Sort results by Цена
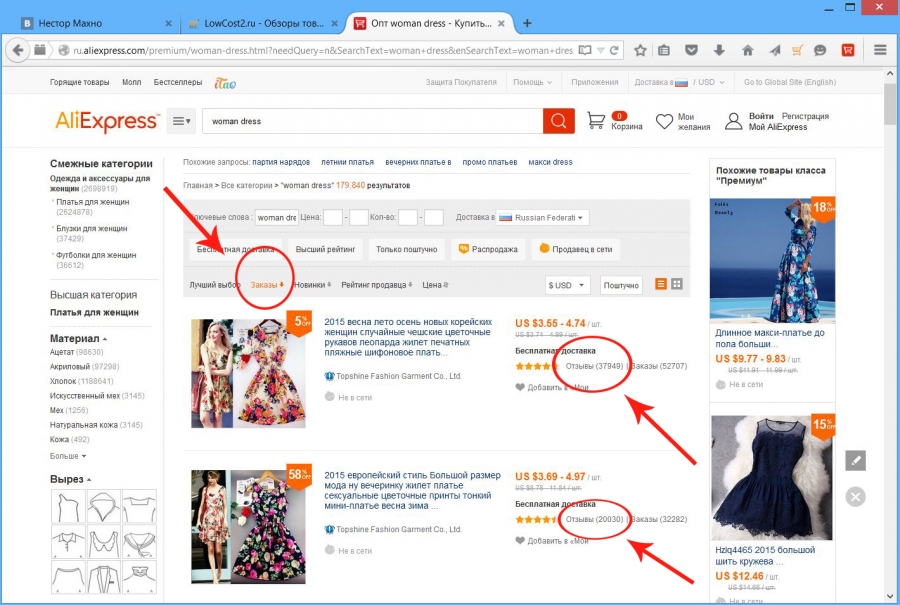 [435, 285]
